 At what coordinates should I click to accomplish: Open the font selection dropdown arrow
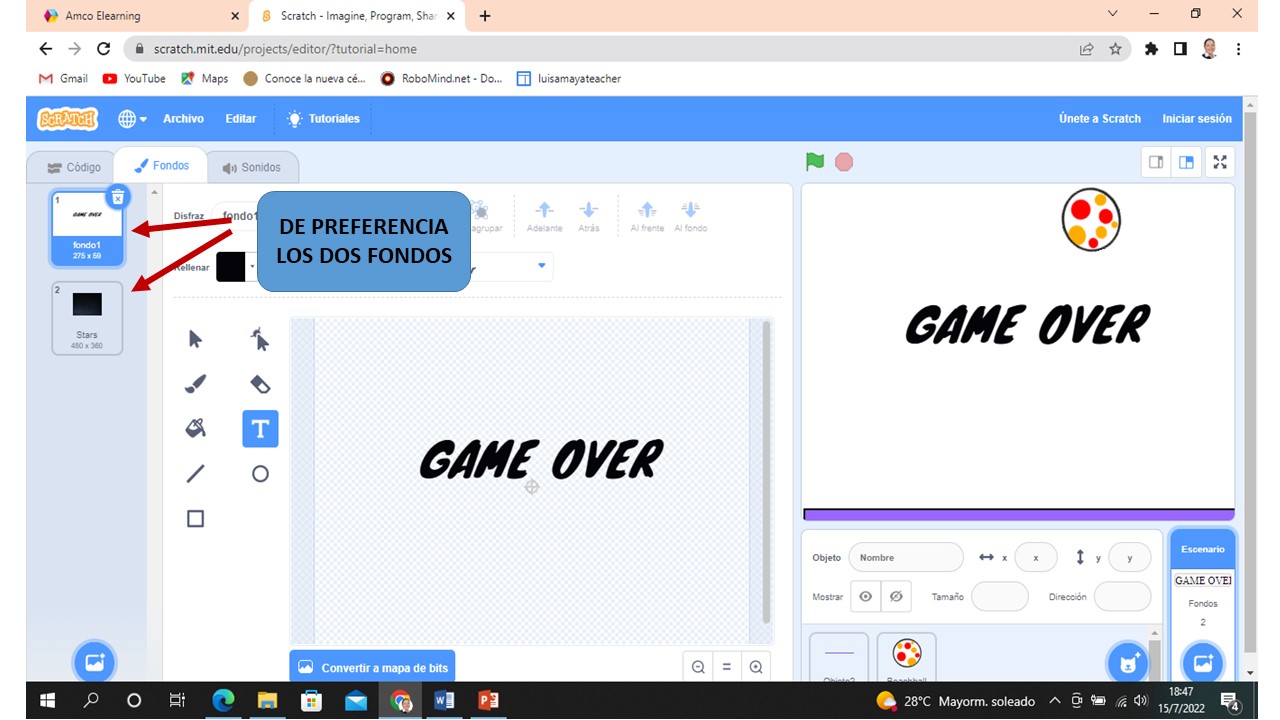click(542, 266)
